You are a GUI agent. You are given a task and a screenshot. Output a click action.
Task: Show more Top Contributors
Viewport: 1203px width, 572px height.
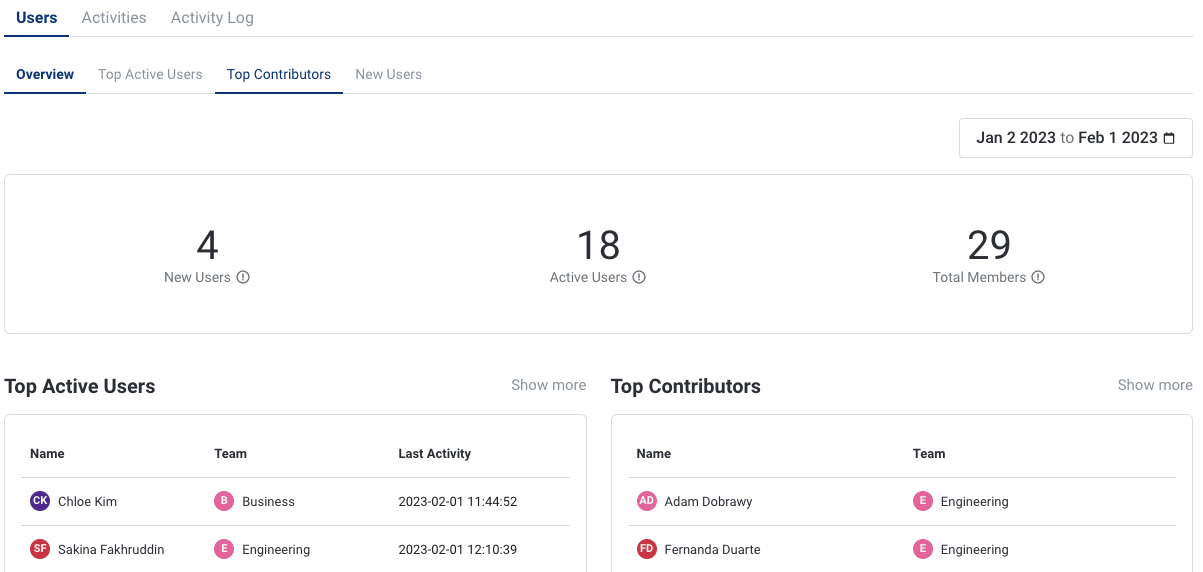coord(1154,385)
